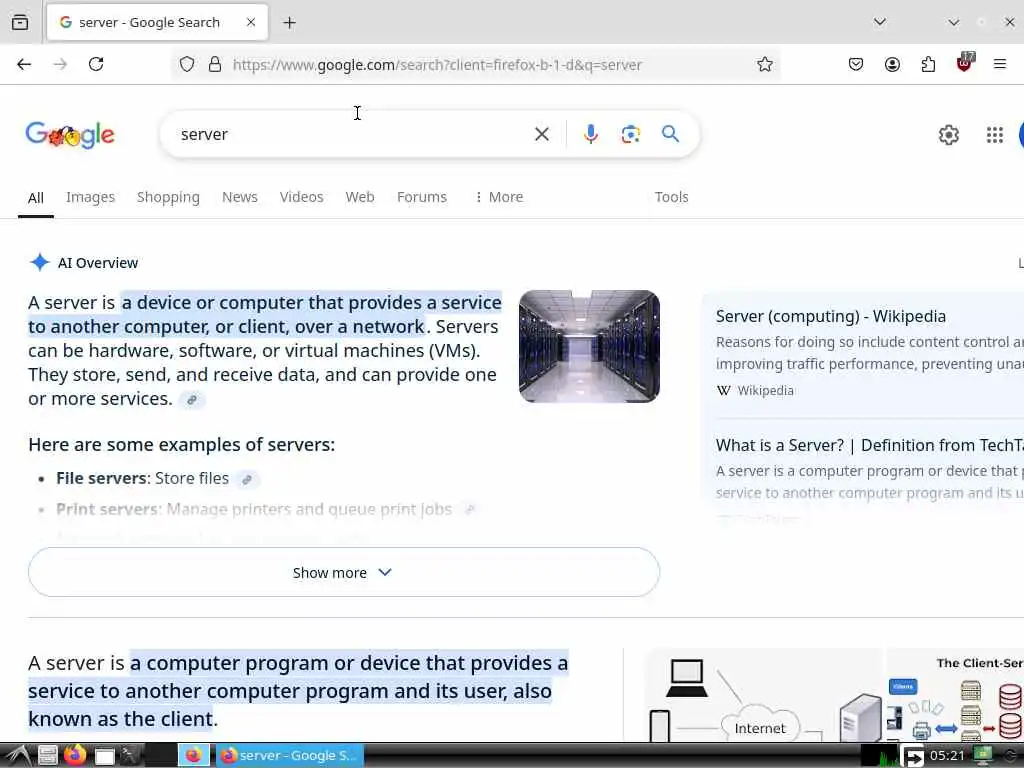
Task: View site security padlock information
Action: (x=214, y=65)
